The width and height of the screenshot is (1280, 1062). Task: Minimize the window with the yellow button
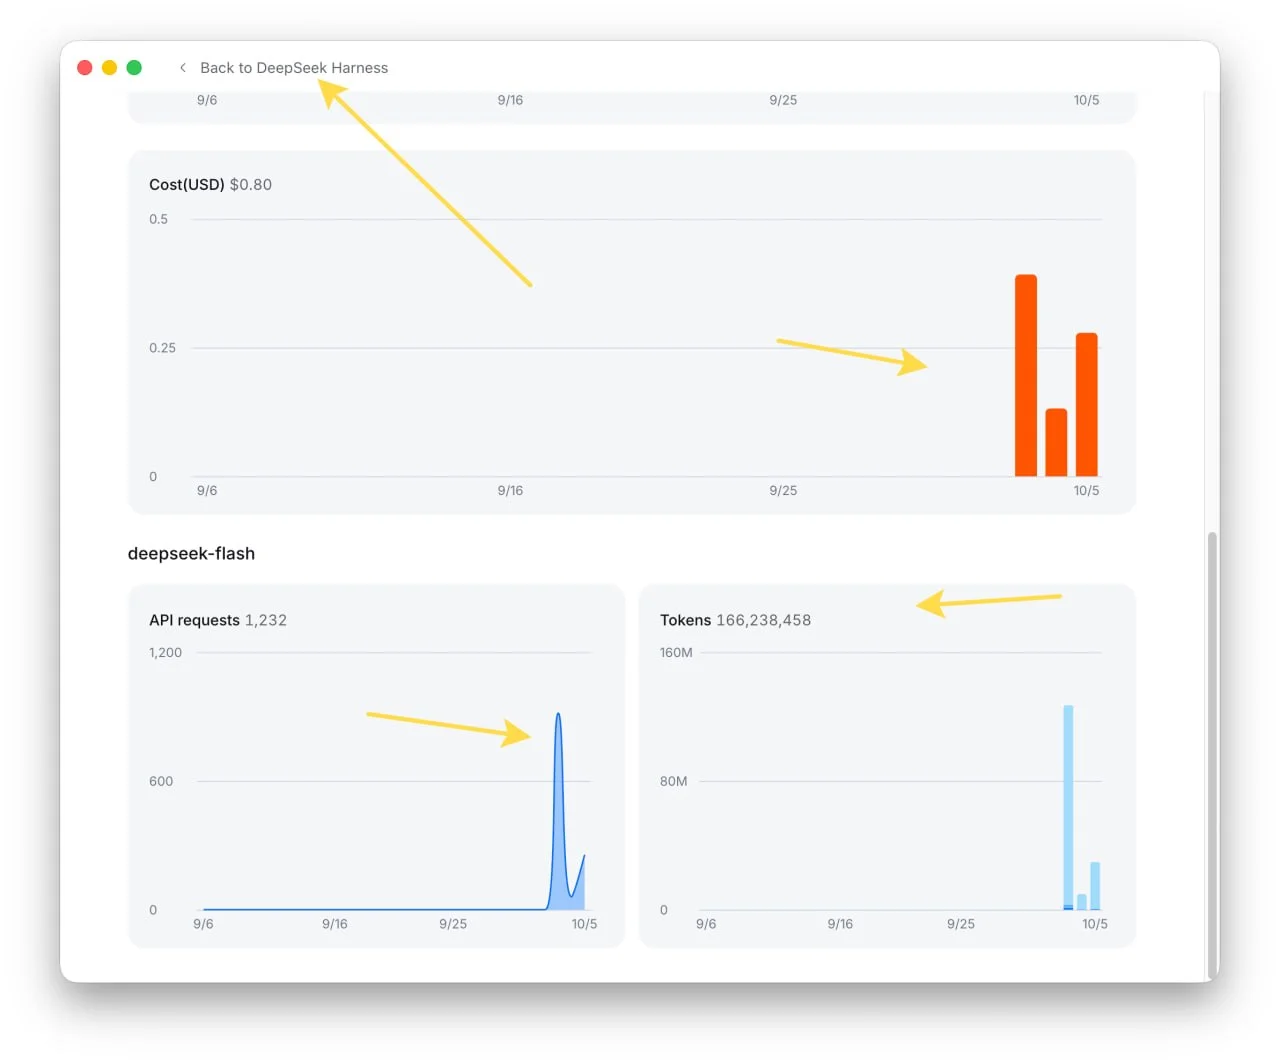point(110,68)
